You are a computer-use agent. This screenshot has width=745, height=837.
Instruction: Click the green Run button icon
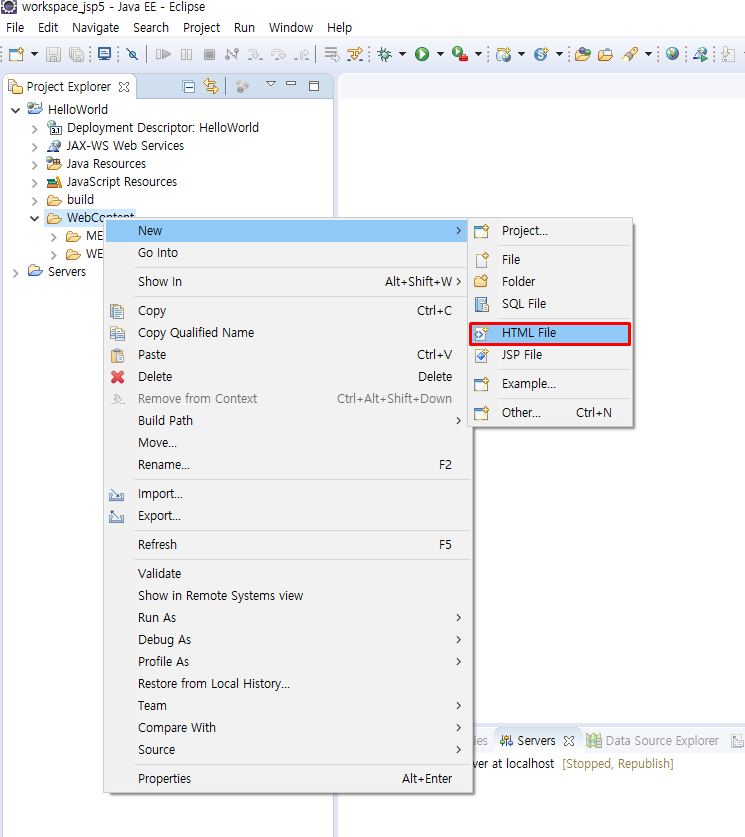(422, 54)
